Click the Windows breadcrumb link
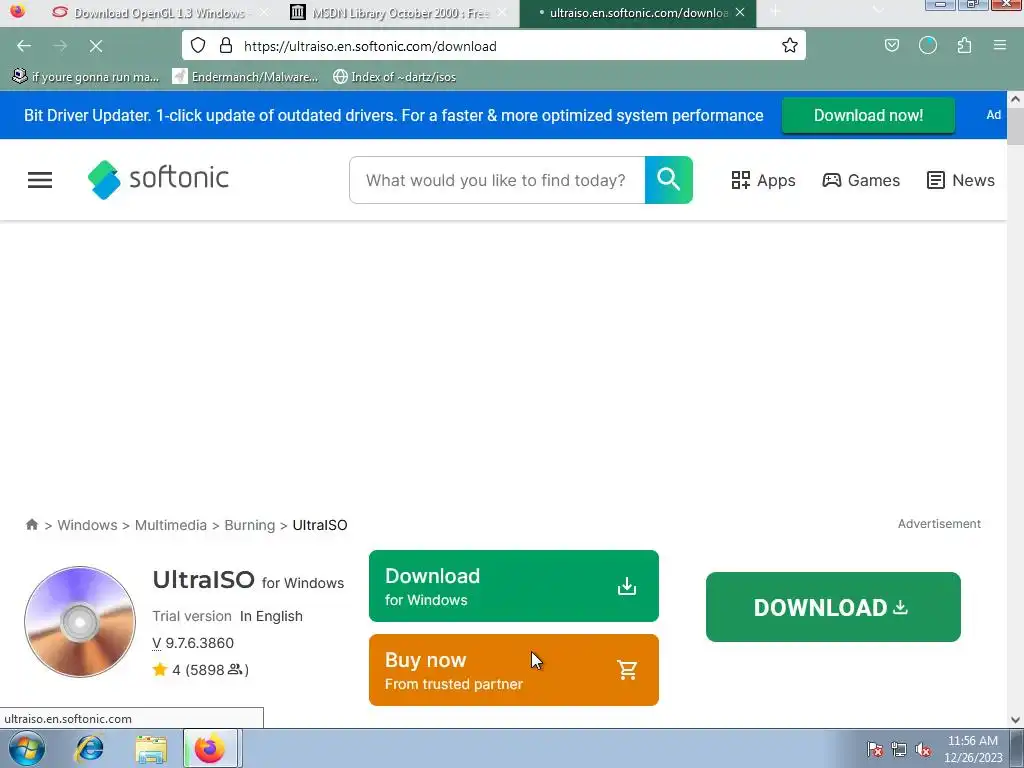 click(x=88, y=525)
